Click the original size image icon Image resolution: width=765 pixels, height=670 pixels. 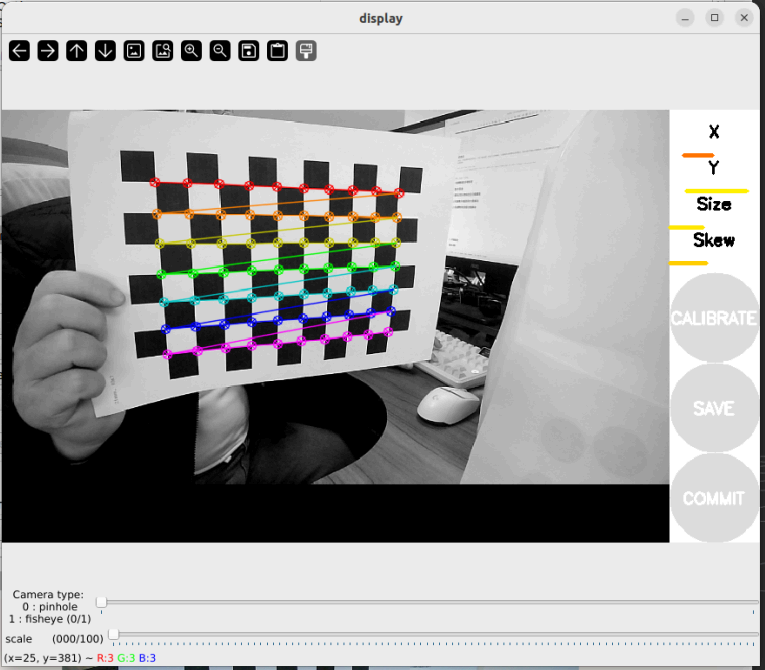tap(134, 51)
